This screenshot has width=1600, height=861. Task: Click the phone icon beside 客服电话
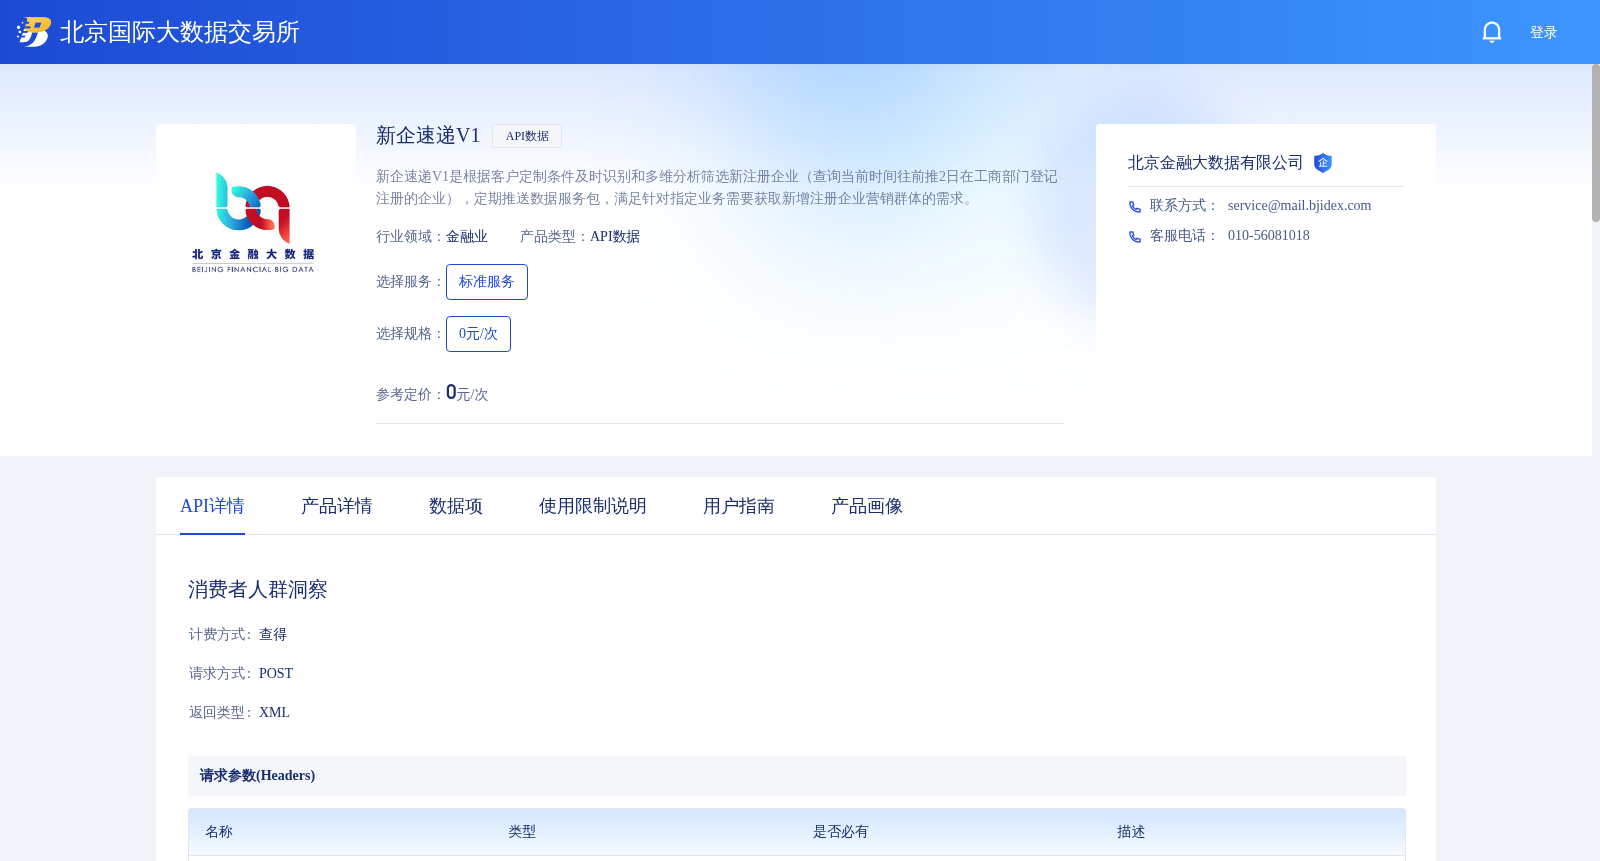(1135, 237)
